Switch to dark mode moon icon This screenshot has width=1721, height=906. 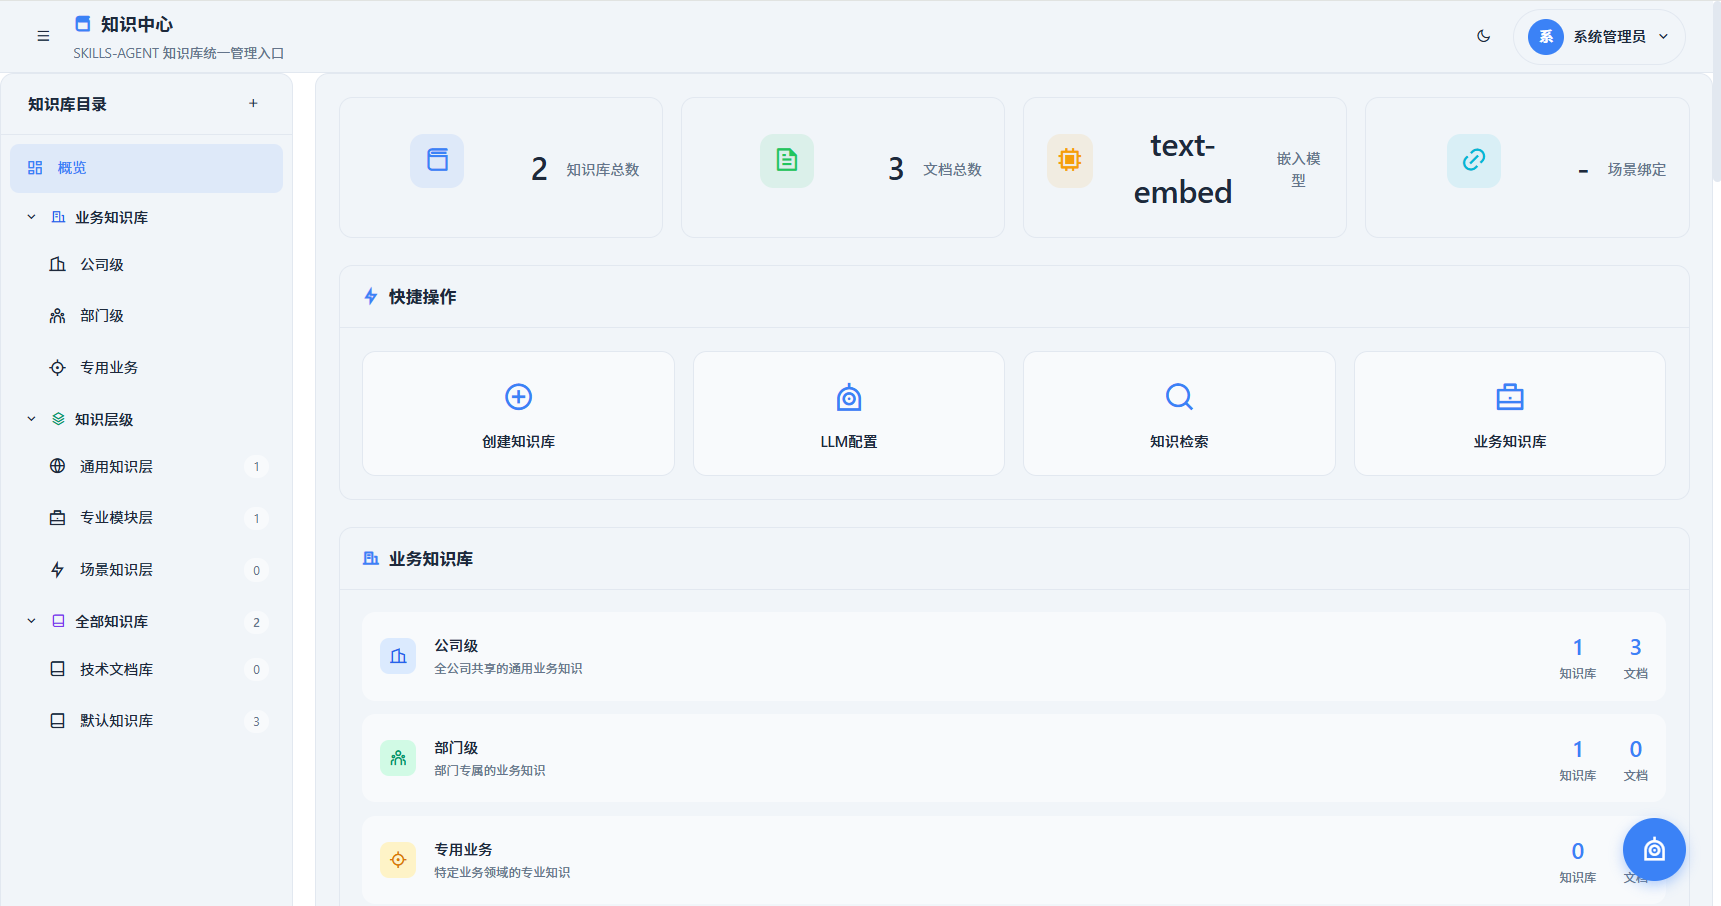click(x=1484, y=36)
